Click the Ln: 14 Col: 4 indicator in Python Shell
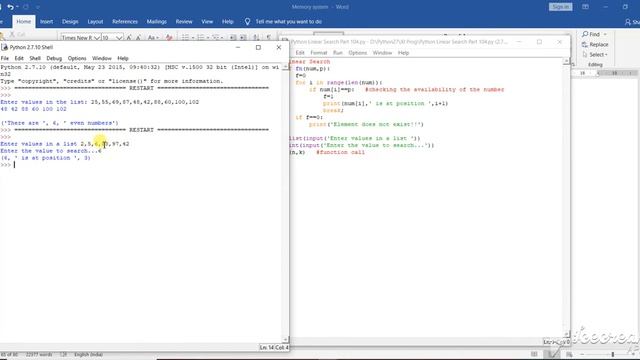 point(274,347)
